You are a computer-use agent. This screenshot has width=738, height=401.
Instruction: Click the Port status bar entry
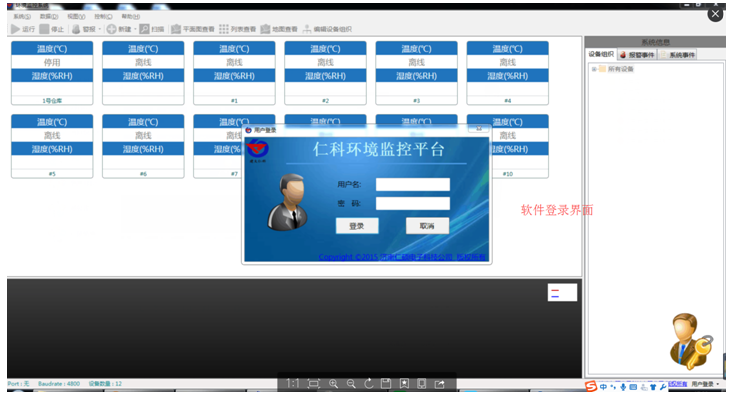tap(18, 384)
